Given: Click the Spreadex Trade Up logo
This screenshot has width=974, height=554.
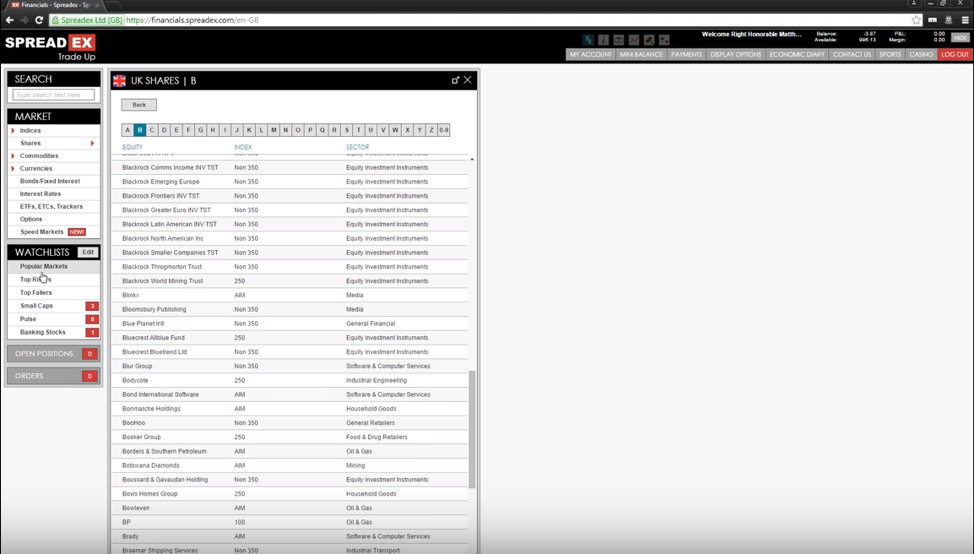Looking at the screenshot, I should 50,48.
